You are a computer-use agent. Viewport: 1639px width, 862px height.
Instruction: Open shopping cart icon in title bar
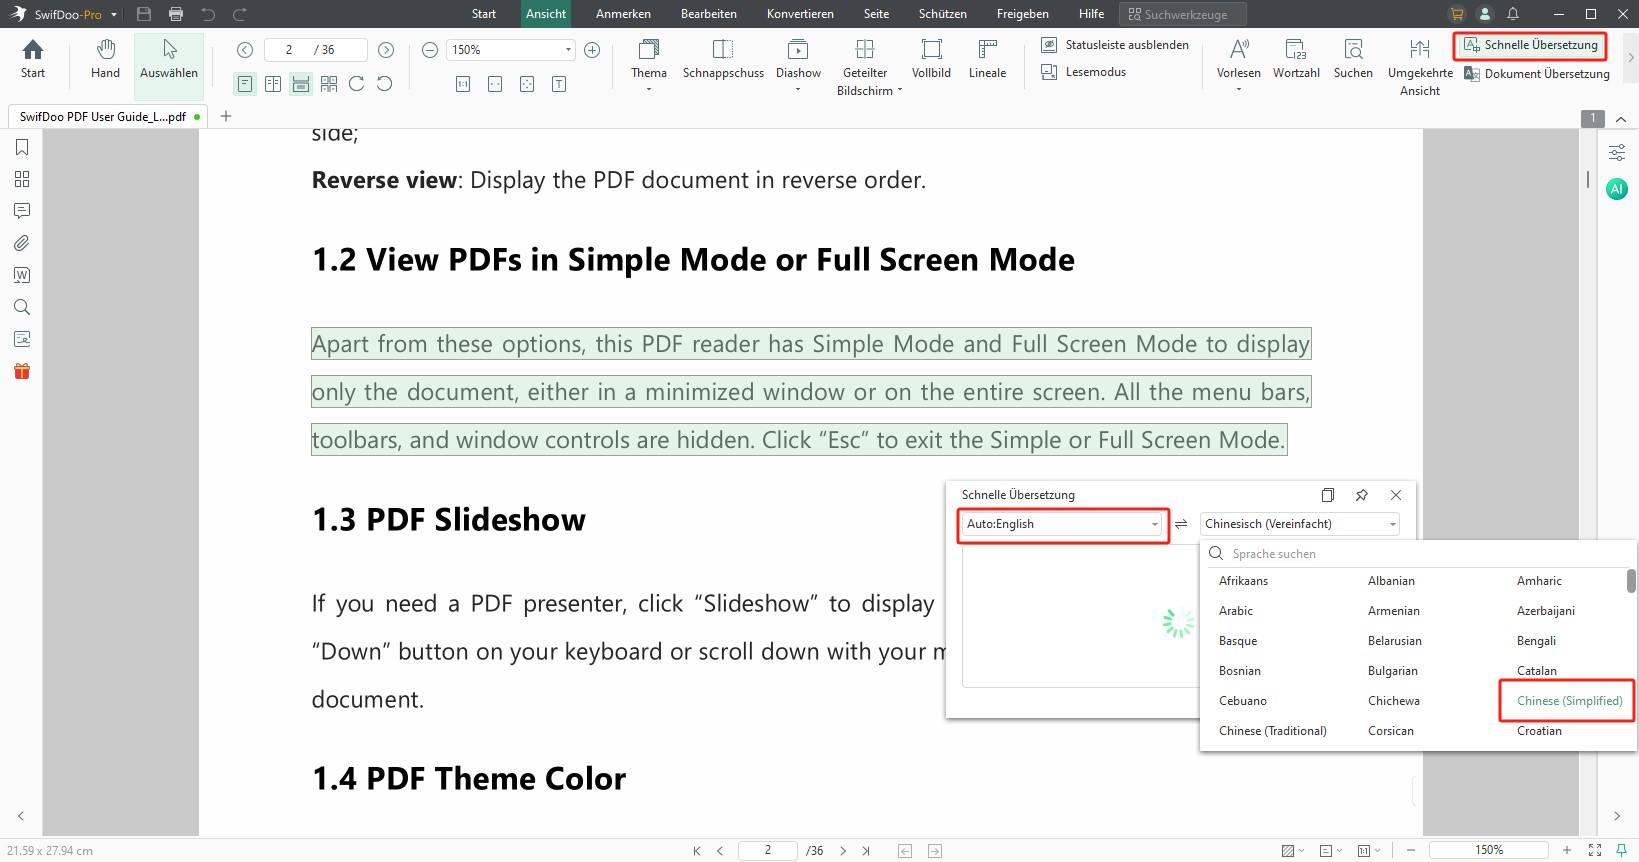[x=1457, y=14]
